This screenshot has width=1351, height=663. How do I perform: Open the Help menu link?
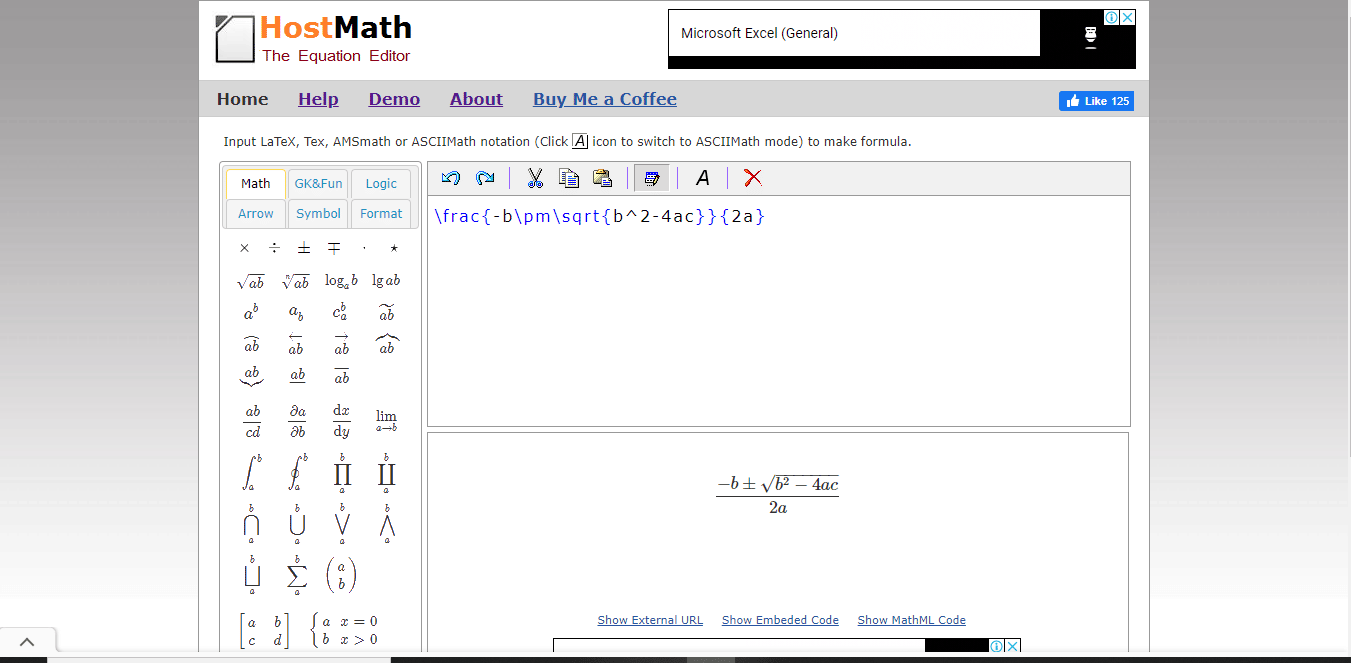coord(318,99)
